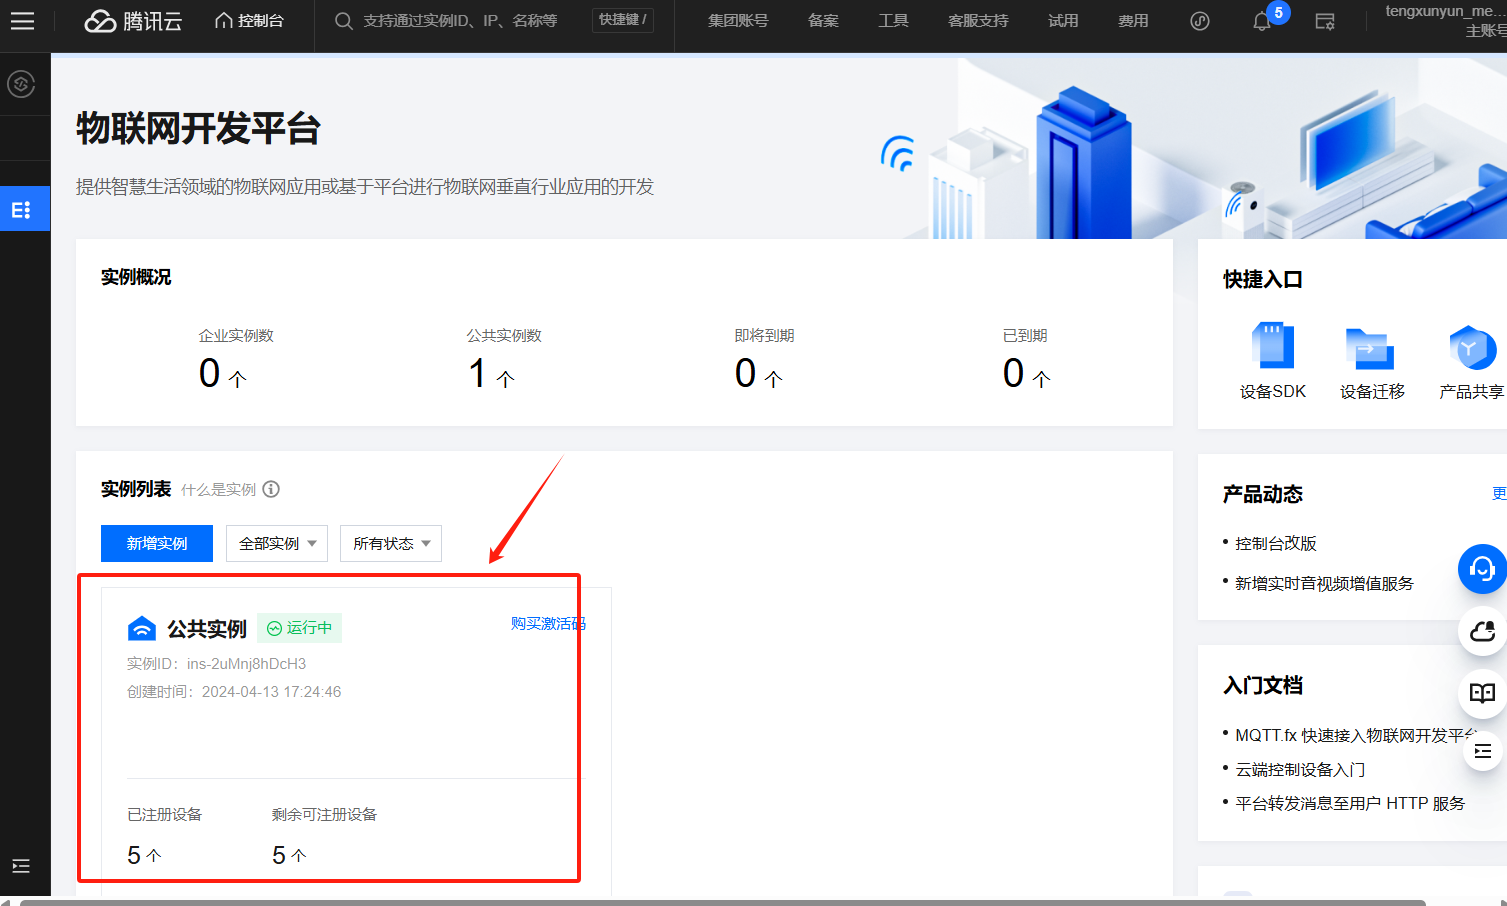Click the notification bell icon

click(x=1262, y=21)
